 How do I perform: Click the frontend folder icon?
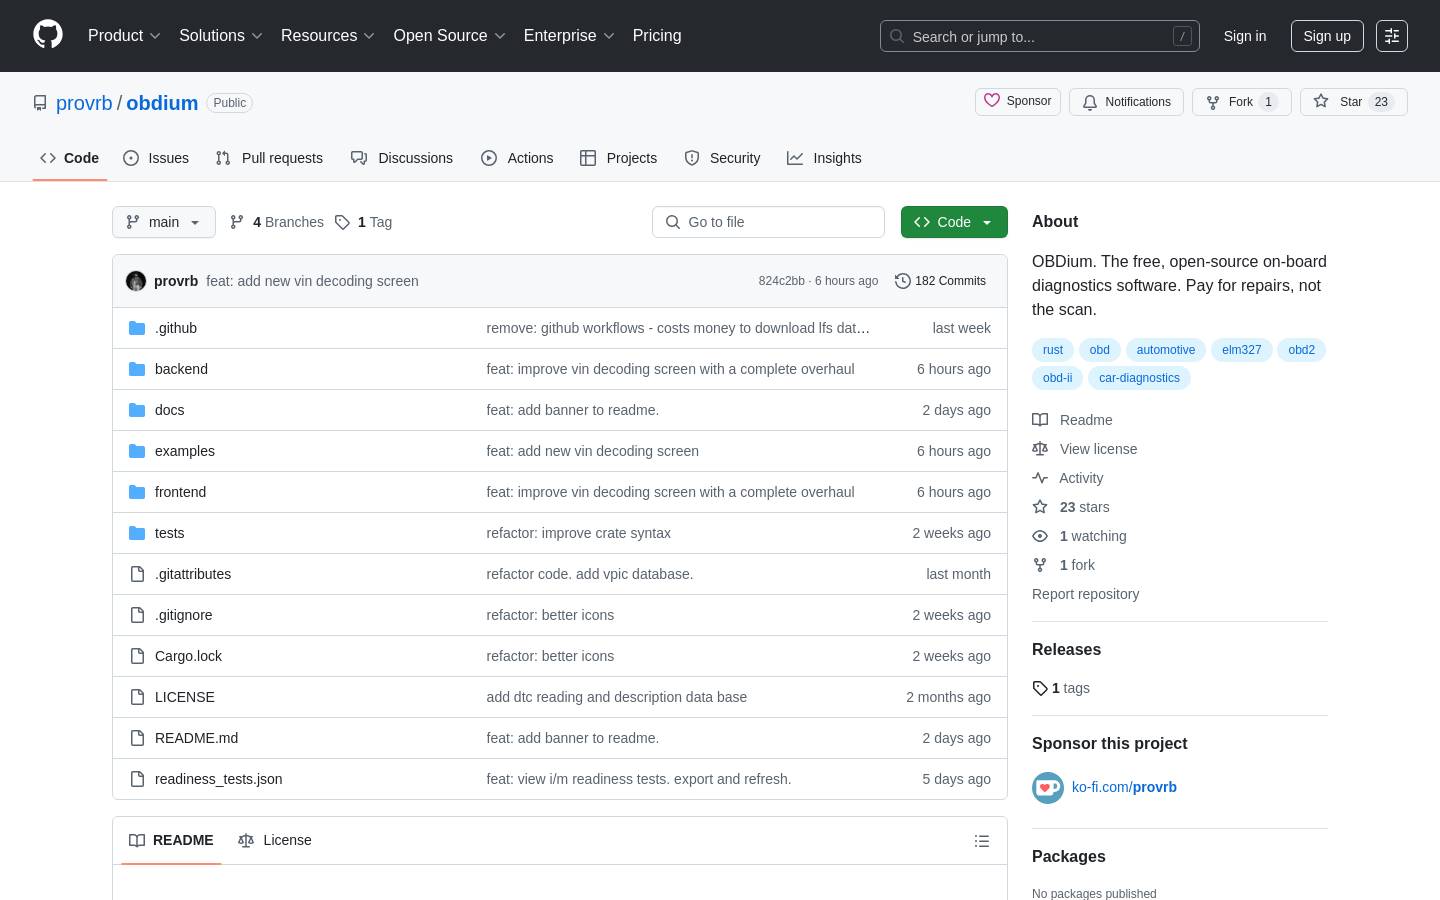[x=137, y=492]
